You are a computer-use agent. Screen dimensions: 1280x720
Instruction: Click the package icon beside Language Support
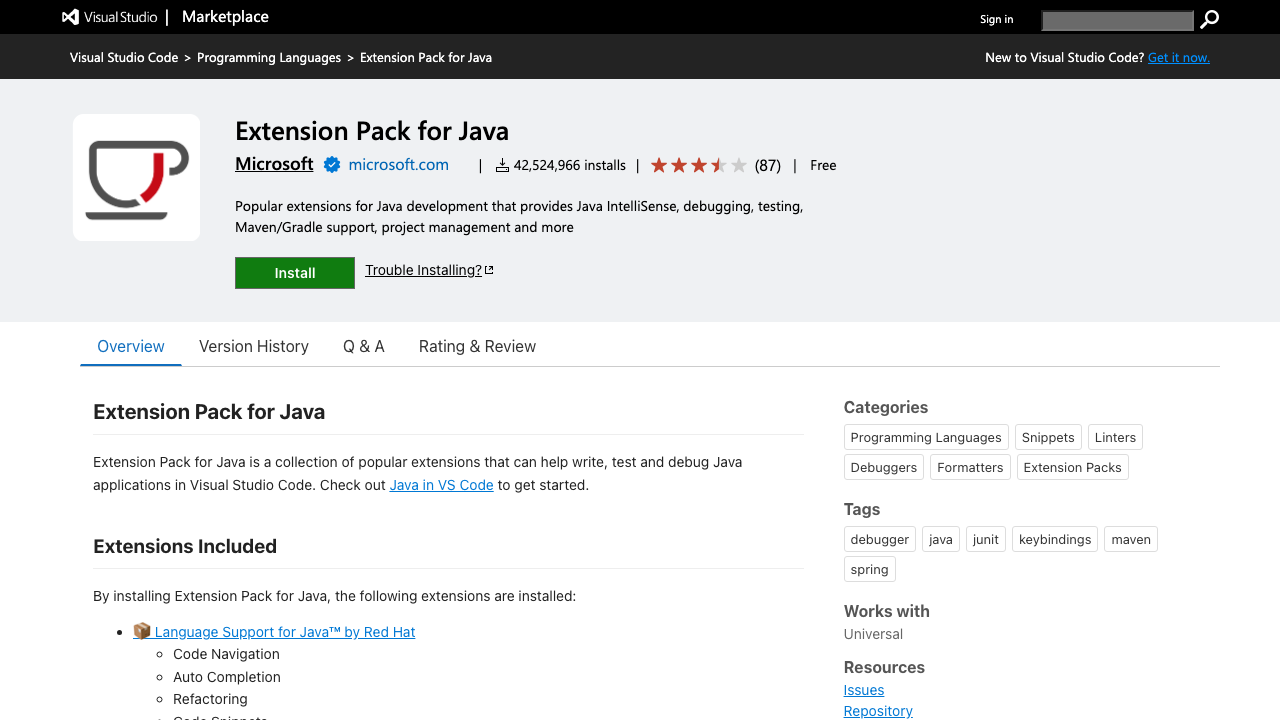click(x=142, y=632)
